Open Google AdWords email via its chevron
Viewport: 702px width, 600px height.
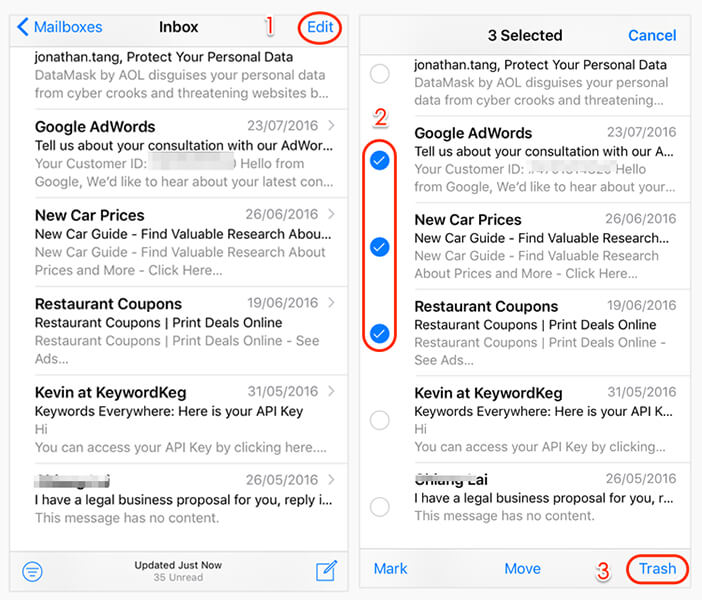331,125
